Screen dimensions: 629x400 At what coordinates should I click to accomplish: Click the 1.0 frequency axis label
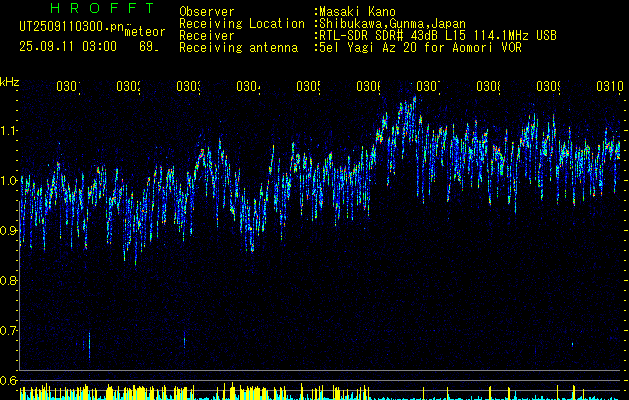8,180
